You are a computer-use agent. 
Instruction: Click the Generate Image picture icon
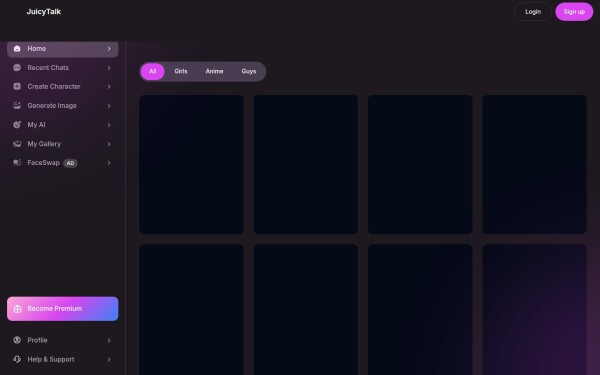point(17,106)
